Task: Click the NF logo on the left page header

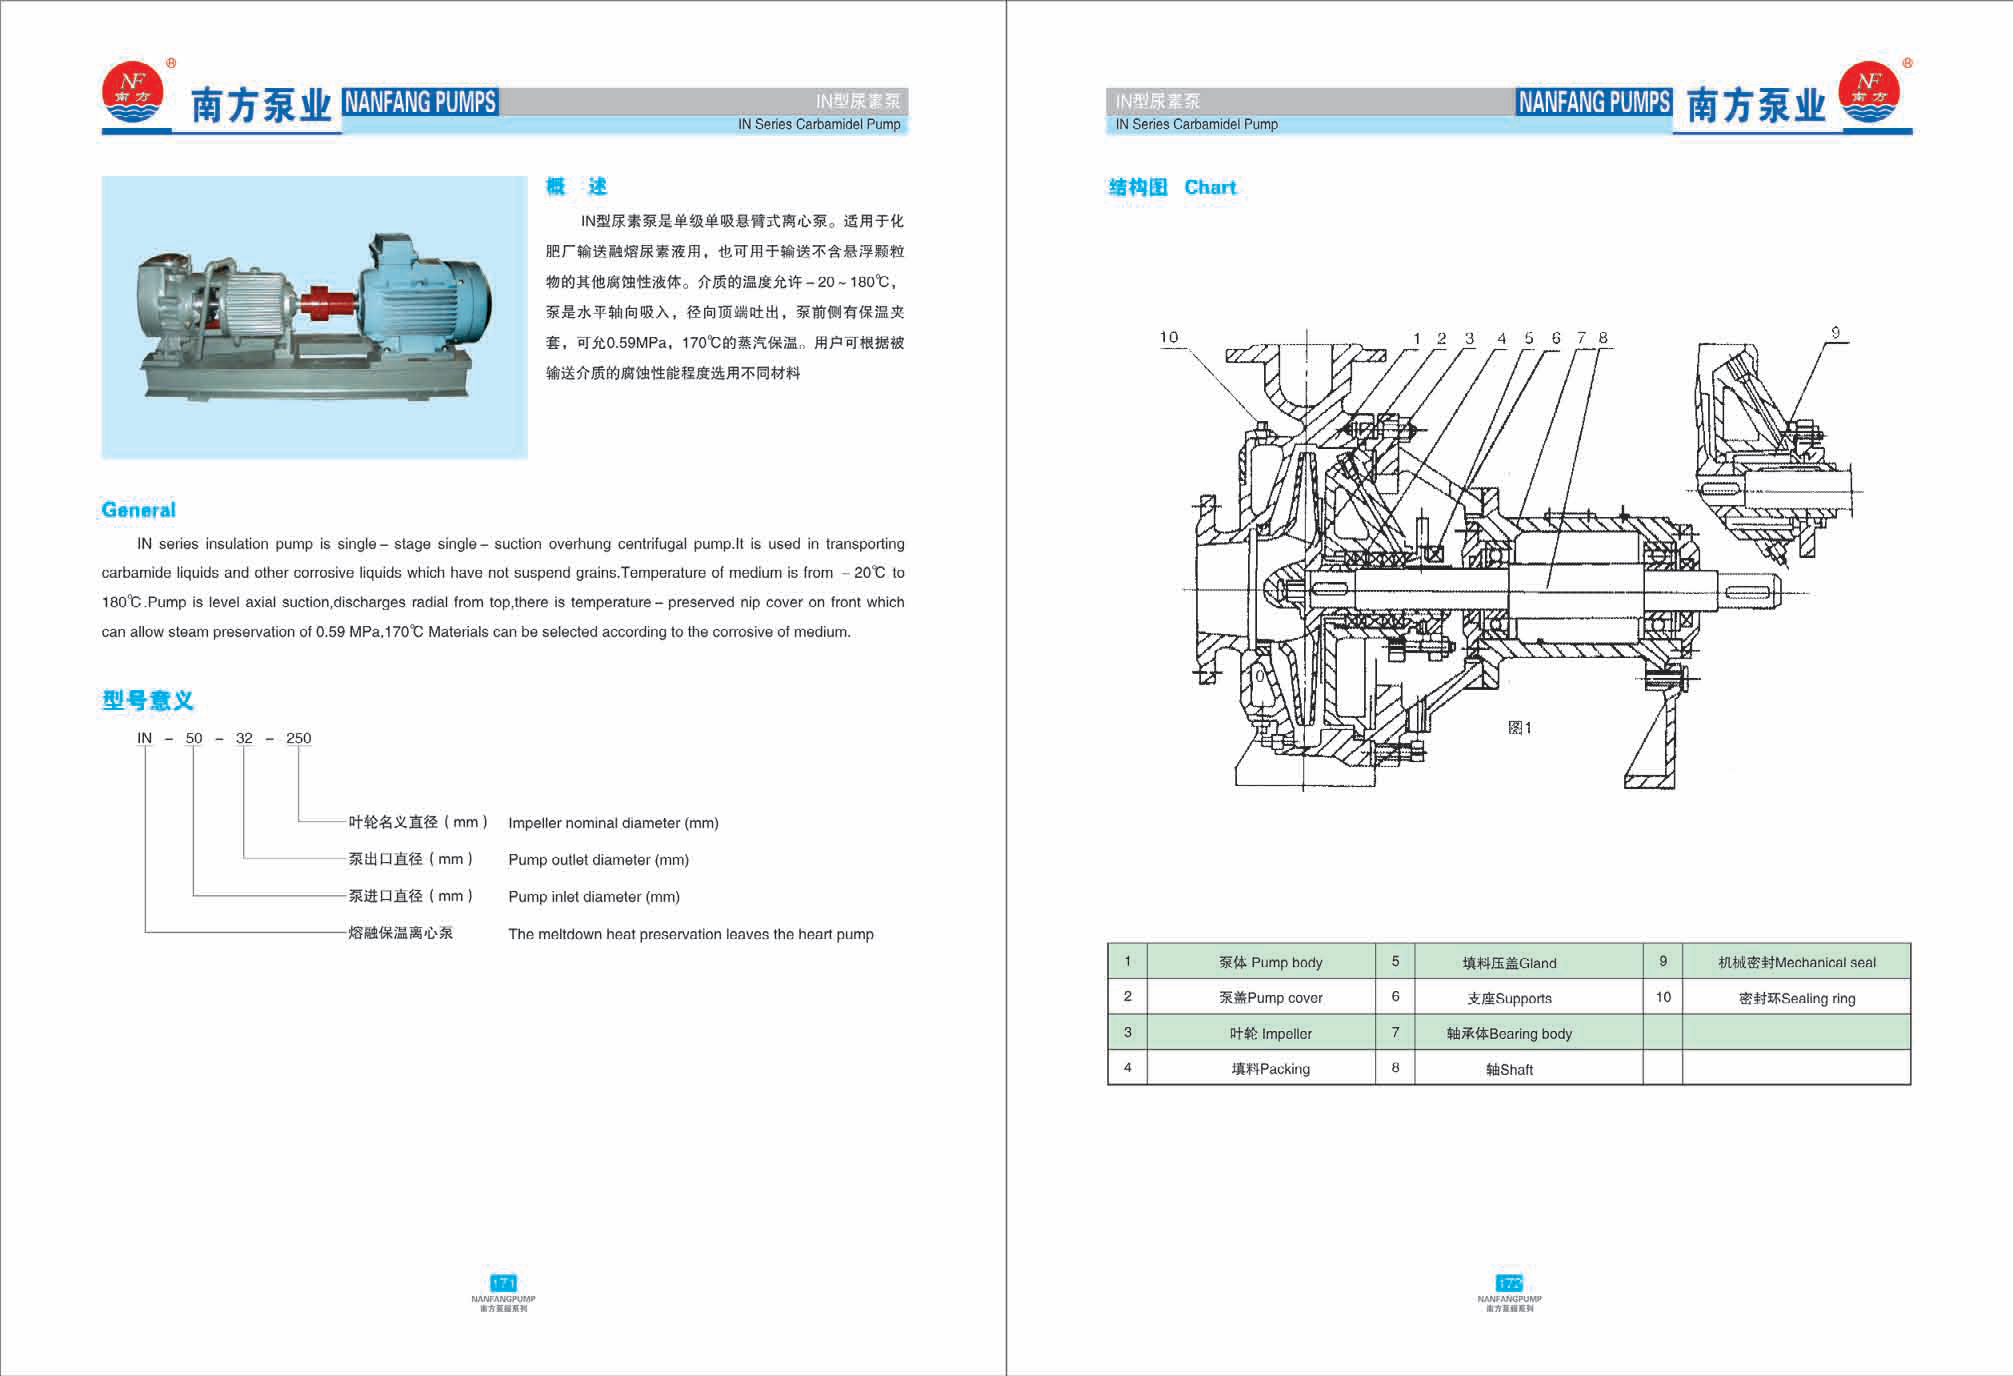Action: pos(133,93)
